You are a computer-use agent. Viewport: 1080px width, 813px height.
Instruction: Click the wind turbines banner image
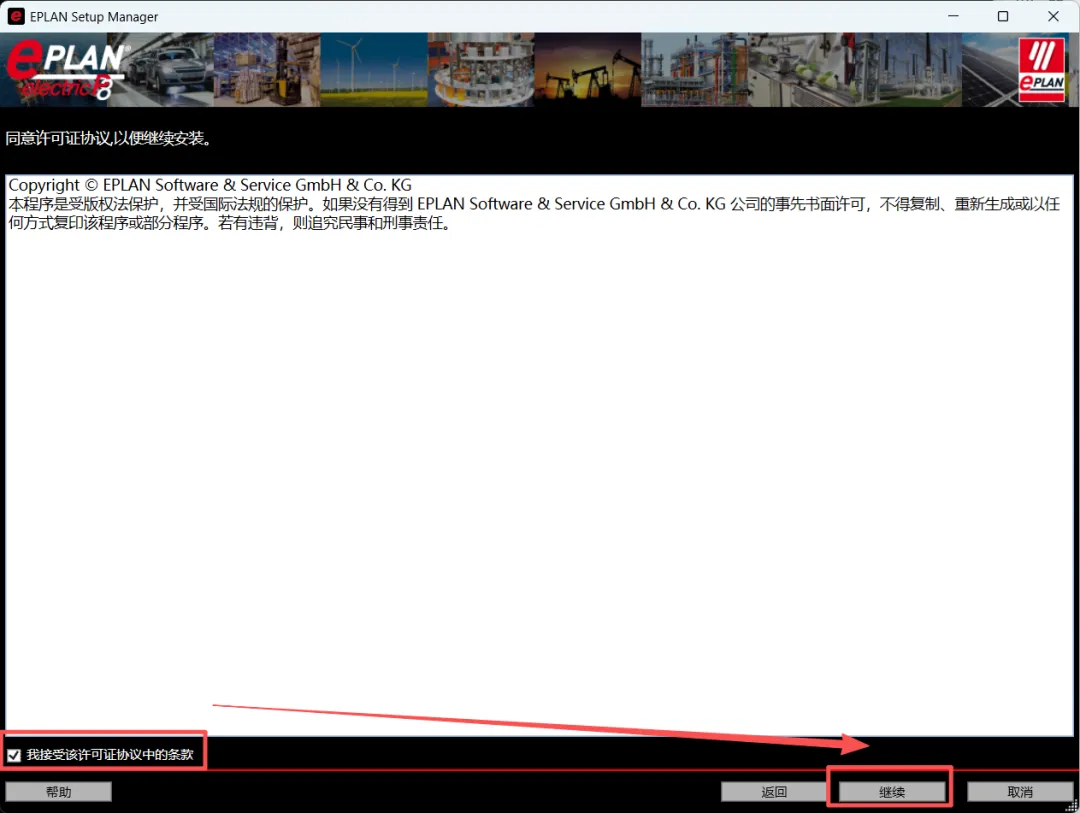point(374,70)
